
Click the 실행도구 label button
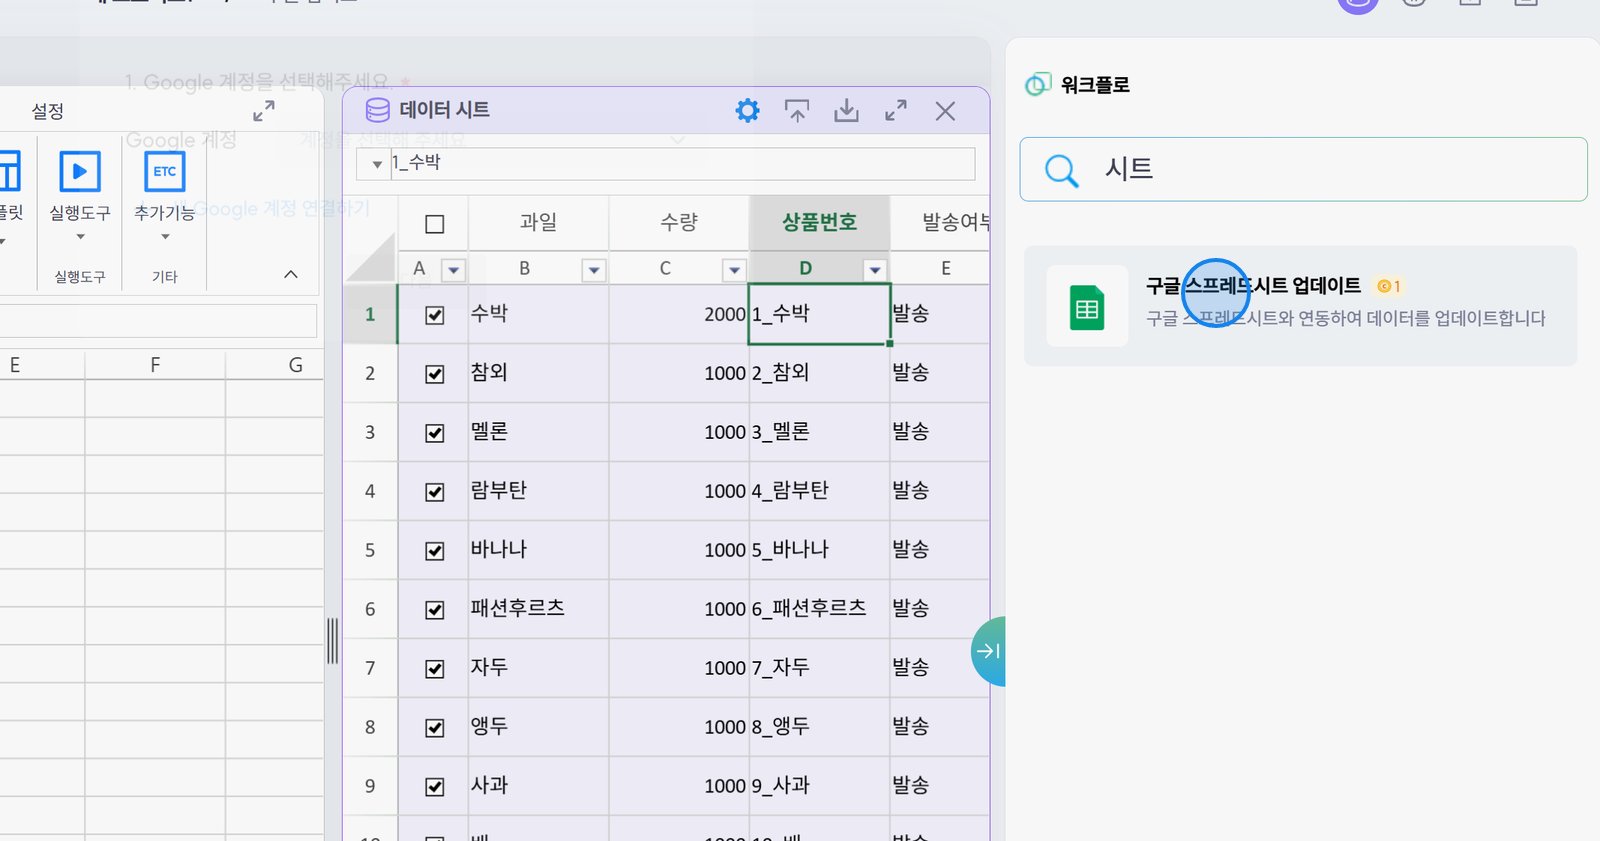(x=80, y=213)
